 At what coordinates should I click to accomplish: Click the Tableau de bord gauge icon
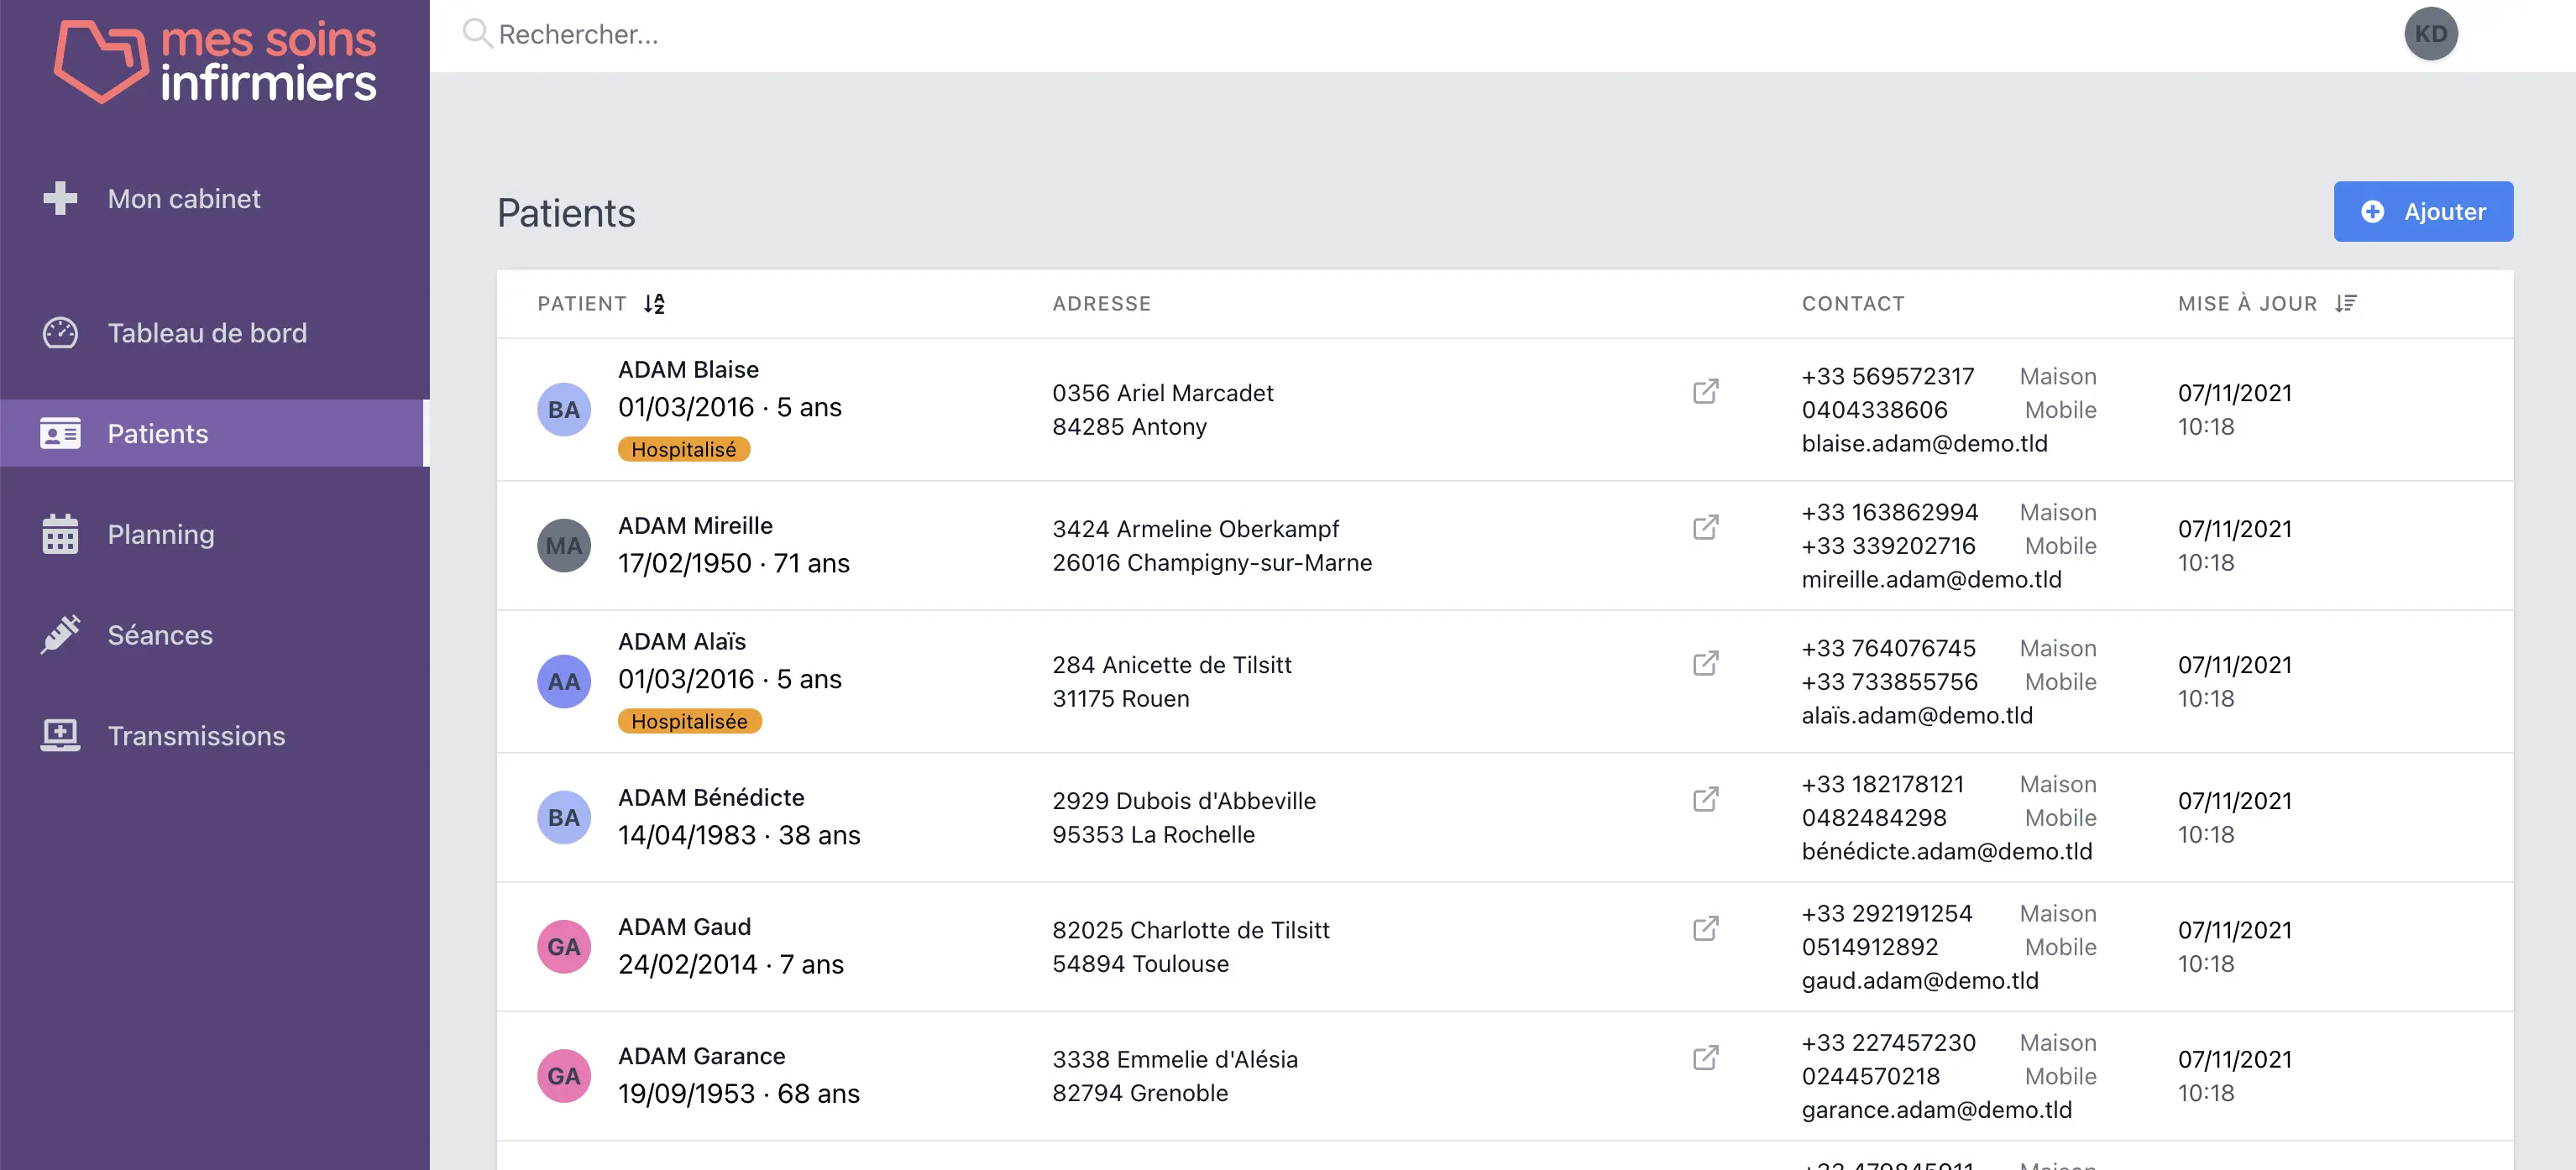(x=60, y=332)
